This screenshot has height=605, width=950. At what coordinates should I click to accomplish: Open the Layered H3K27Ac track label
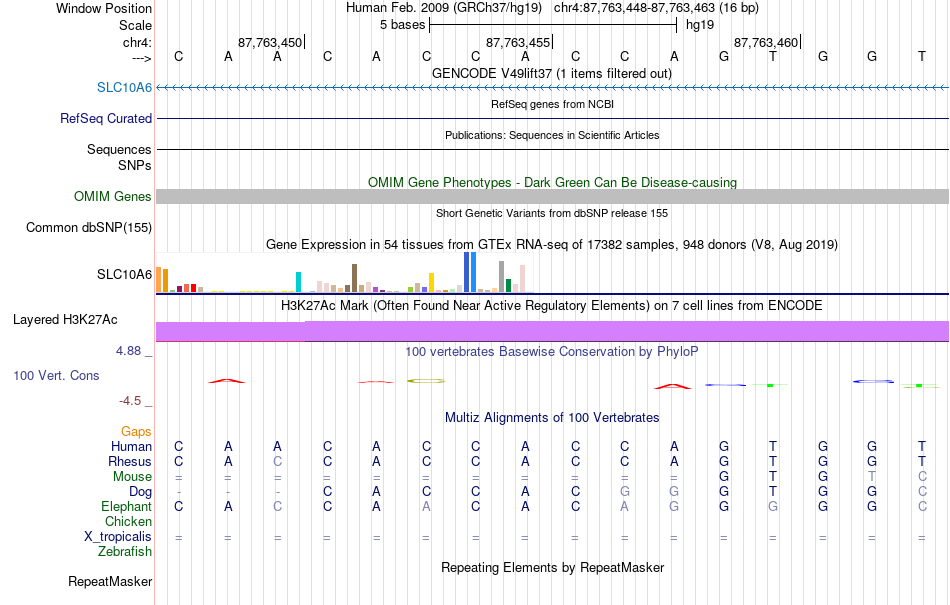tap(65, 319)
